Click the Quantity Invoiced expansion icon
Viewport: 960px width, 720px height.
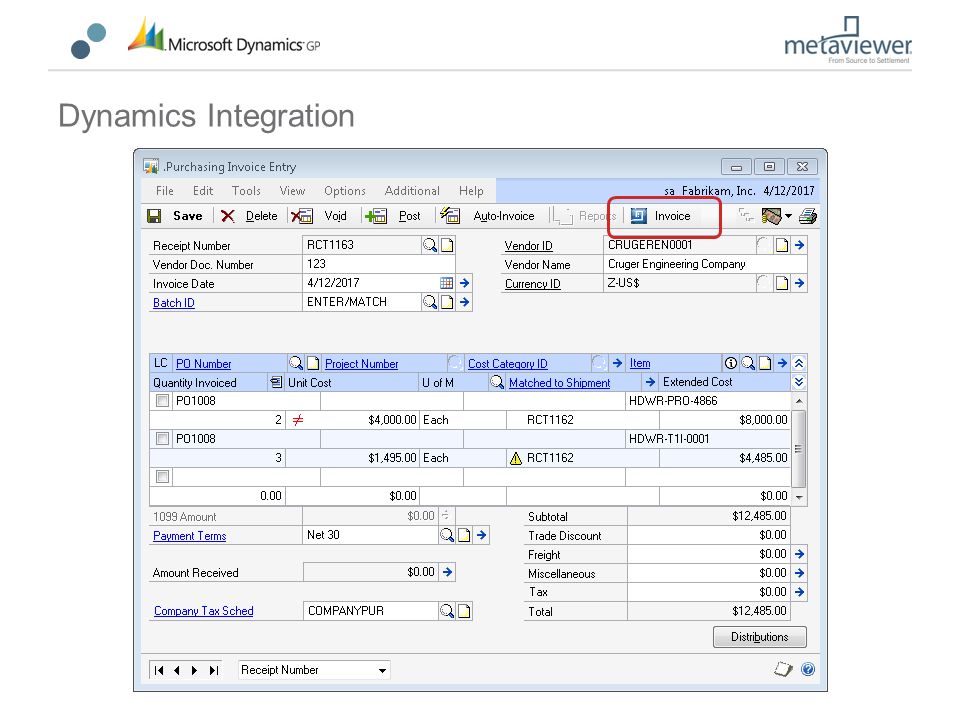tap(276, 382)
